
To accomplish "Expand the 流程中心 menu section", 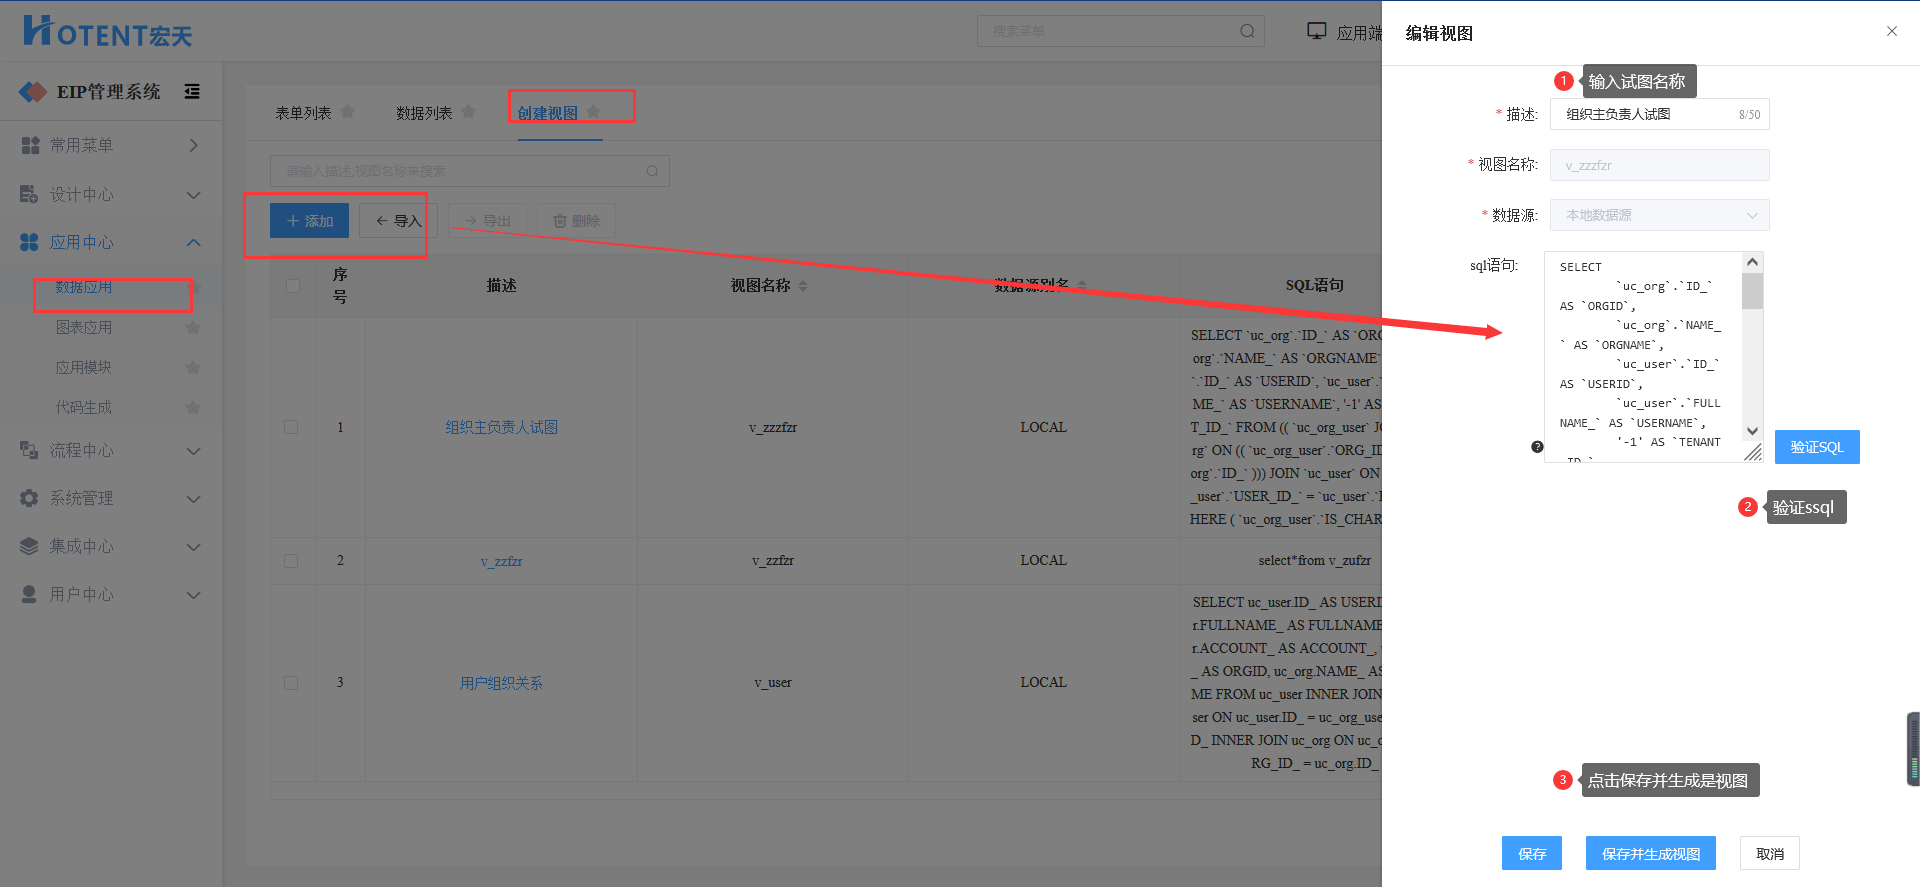I will [110, 451].
